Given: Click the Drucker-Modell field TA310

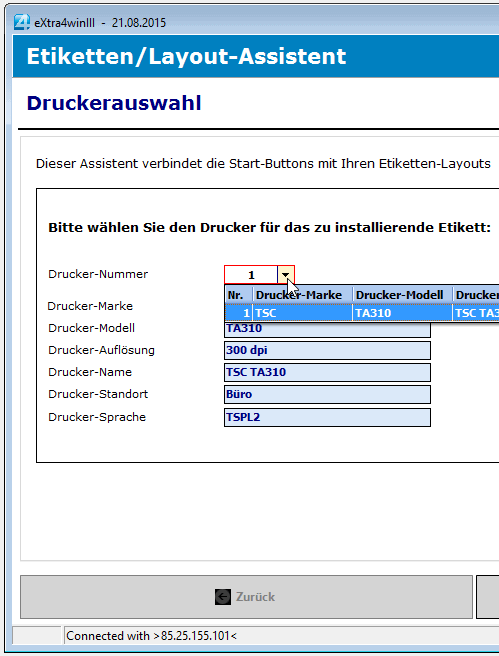Looking at the screenshot, I should (327, 329).
